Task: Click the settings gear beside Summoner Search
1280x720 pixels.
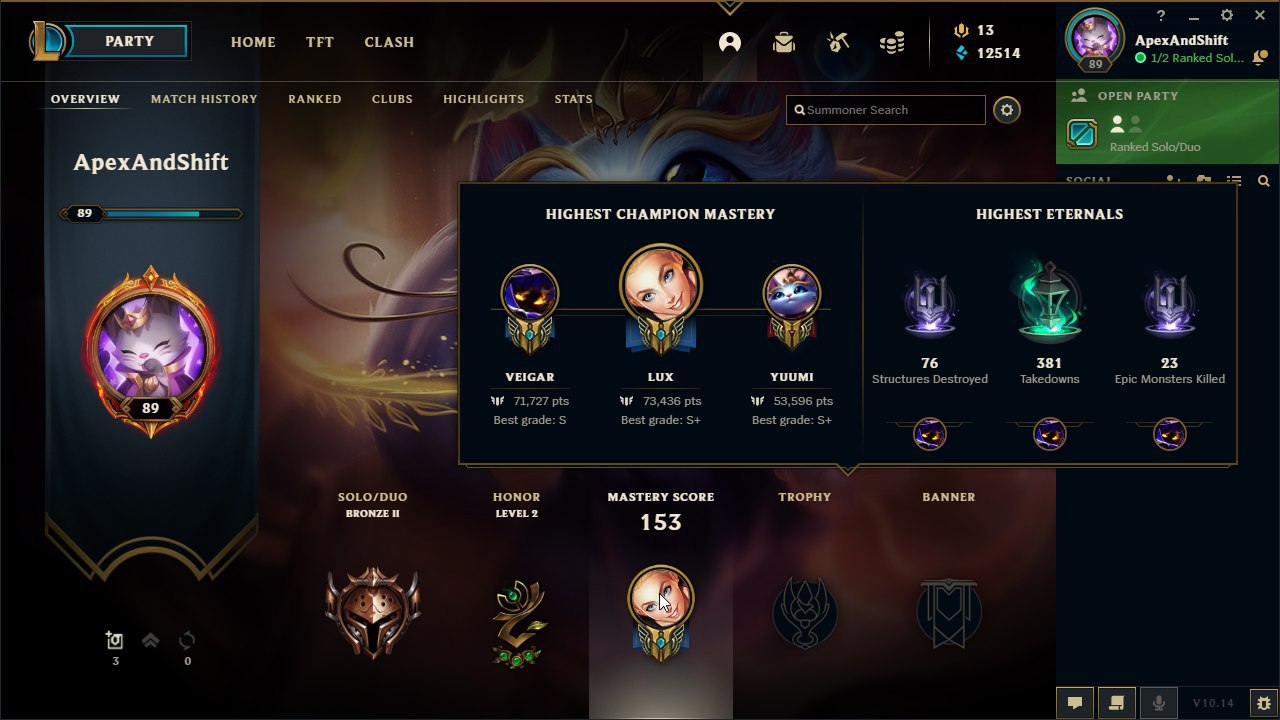Action: tap(1007, 110)
